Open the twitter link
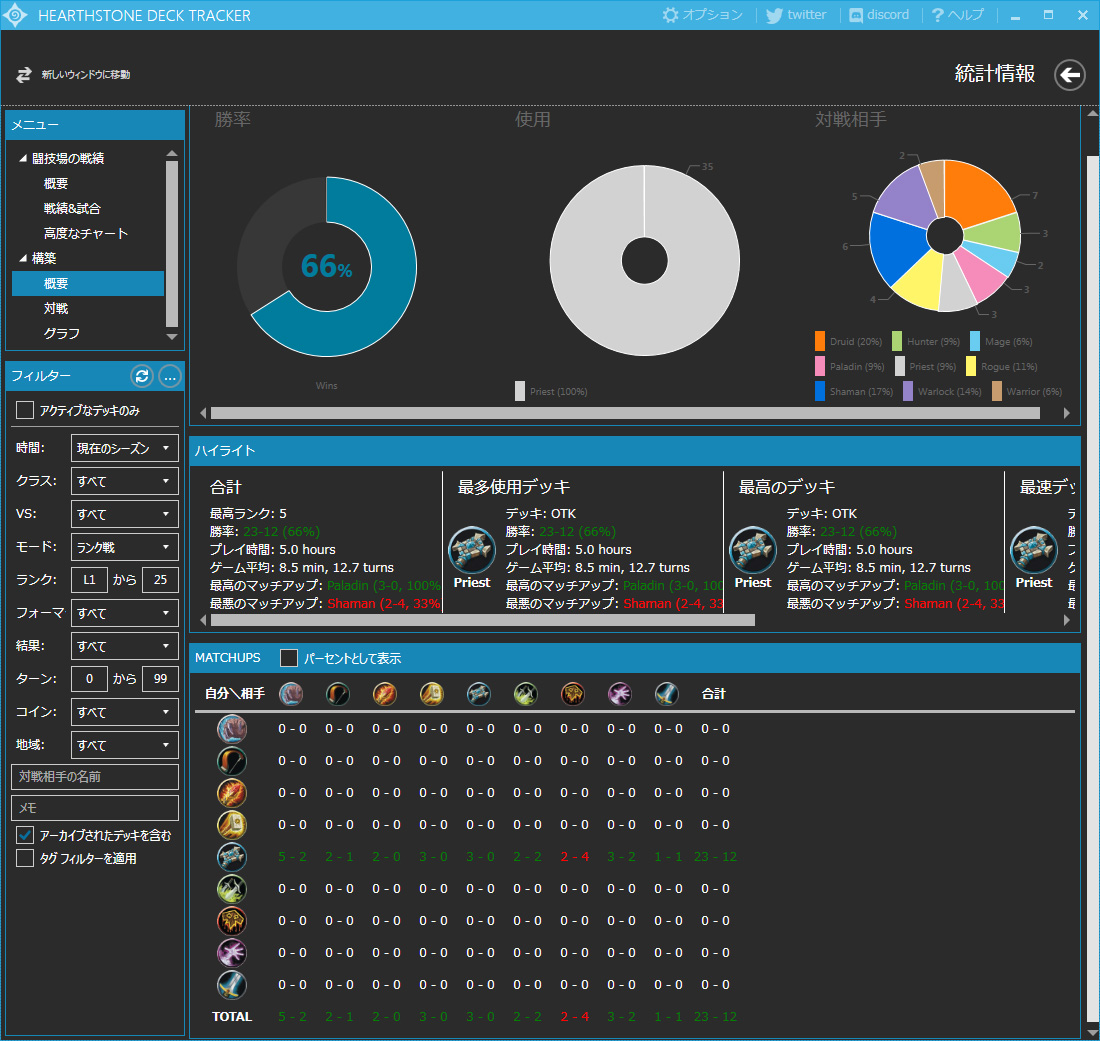Viewport: 1100px width, 1041px height. [x=796, y=15]
